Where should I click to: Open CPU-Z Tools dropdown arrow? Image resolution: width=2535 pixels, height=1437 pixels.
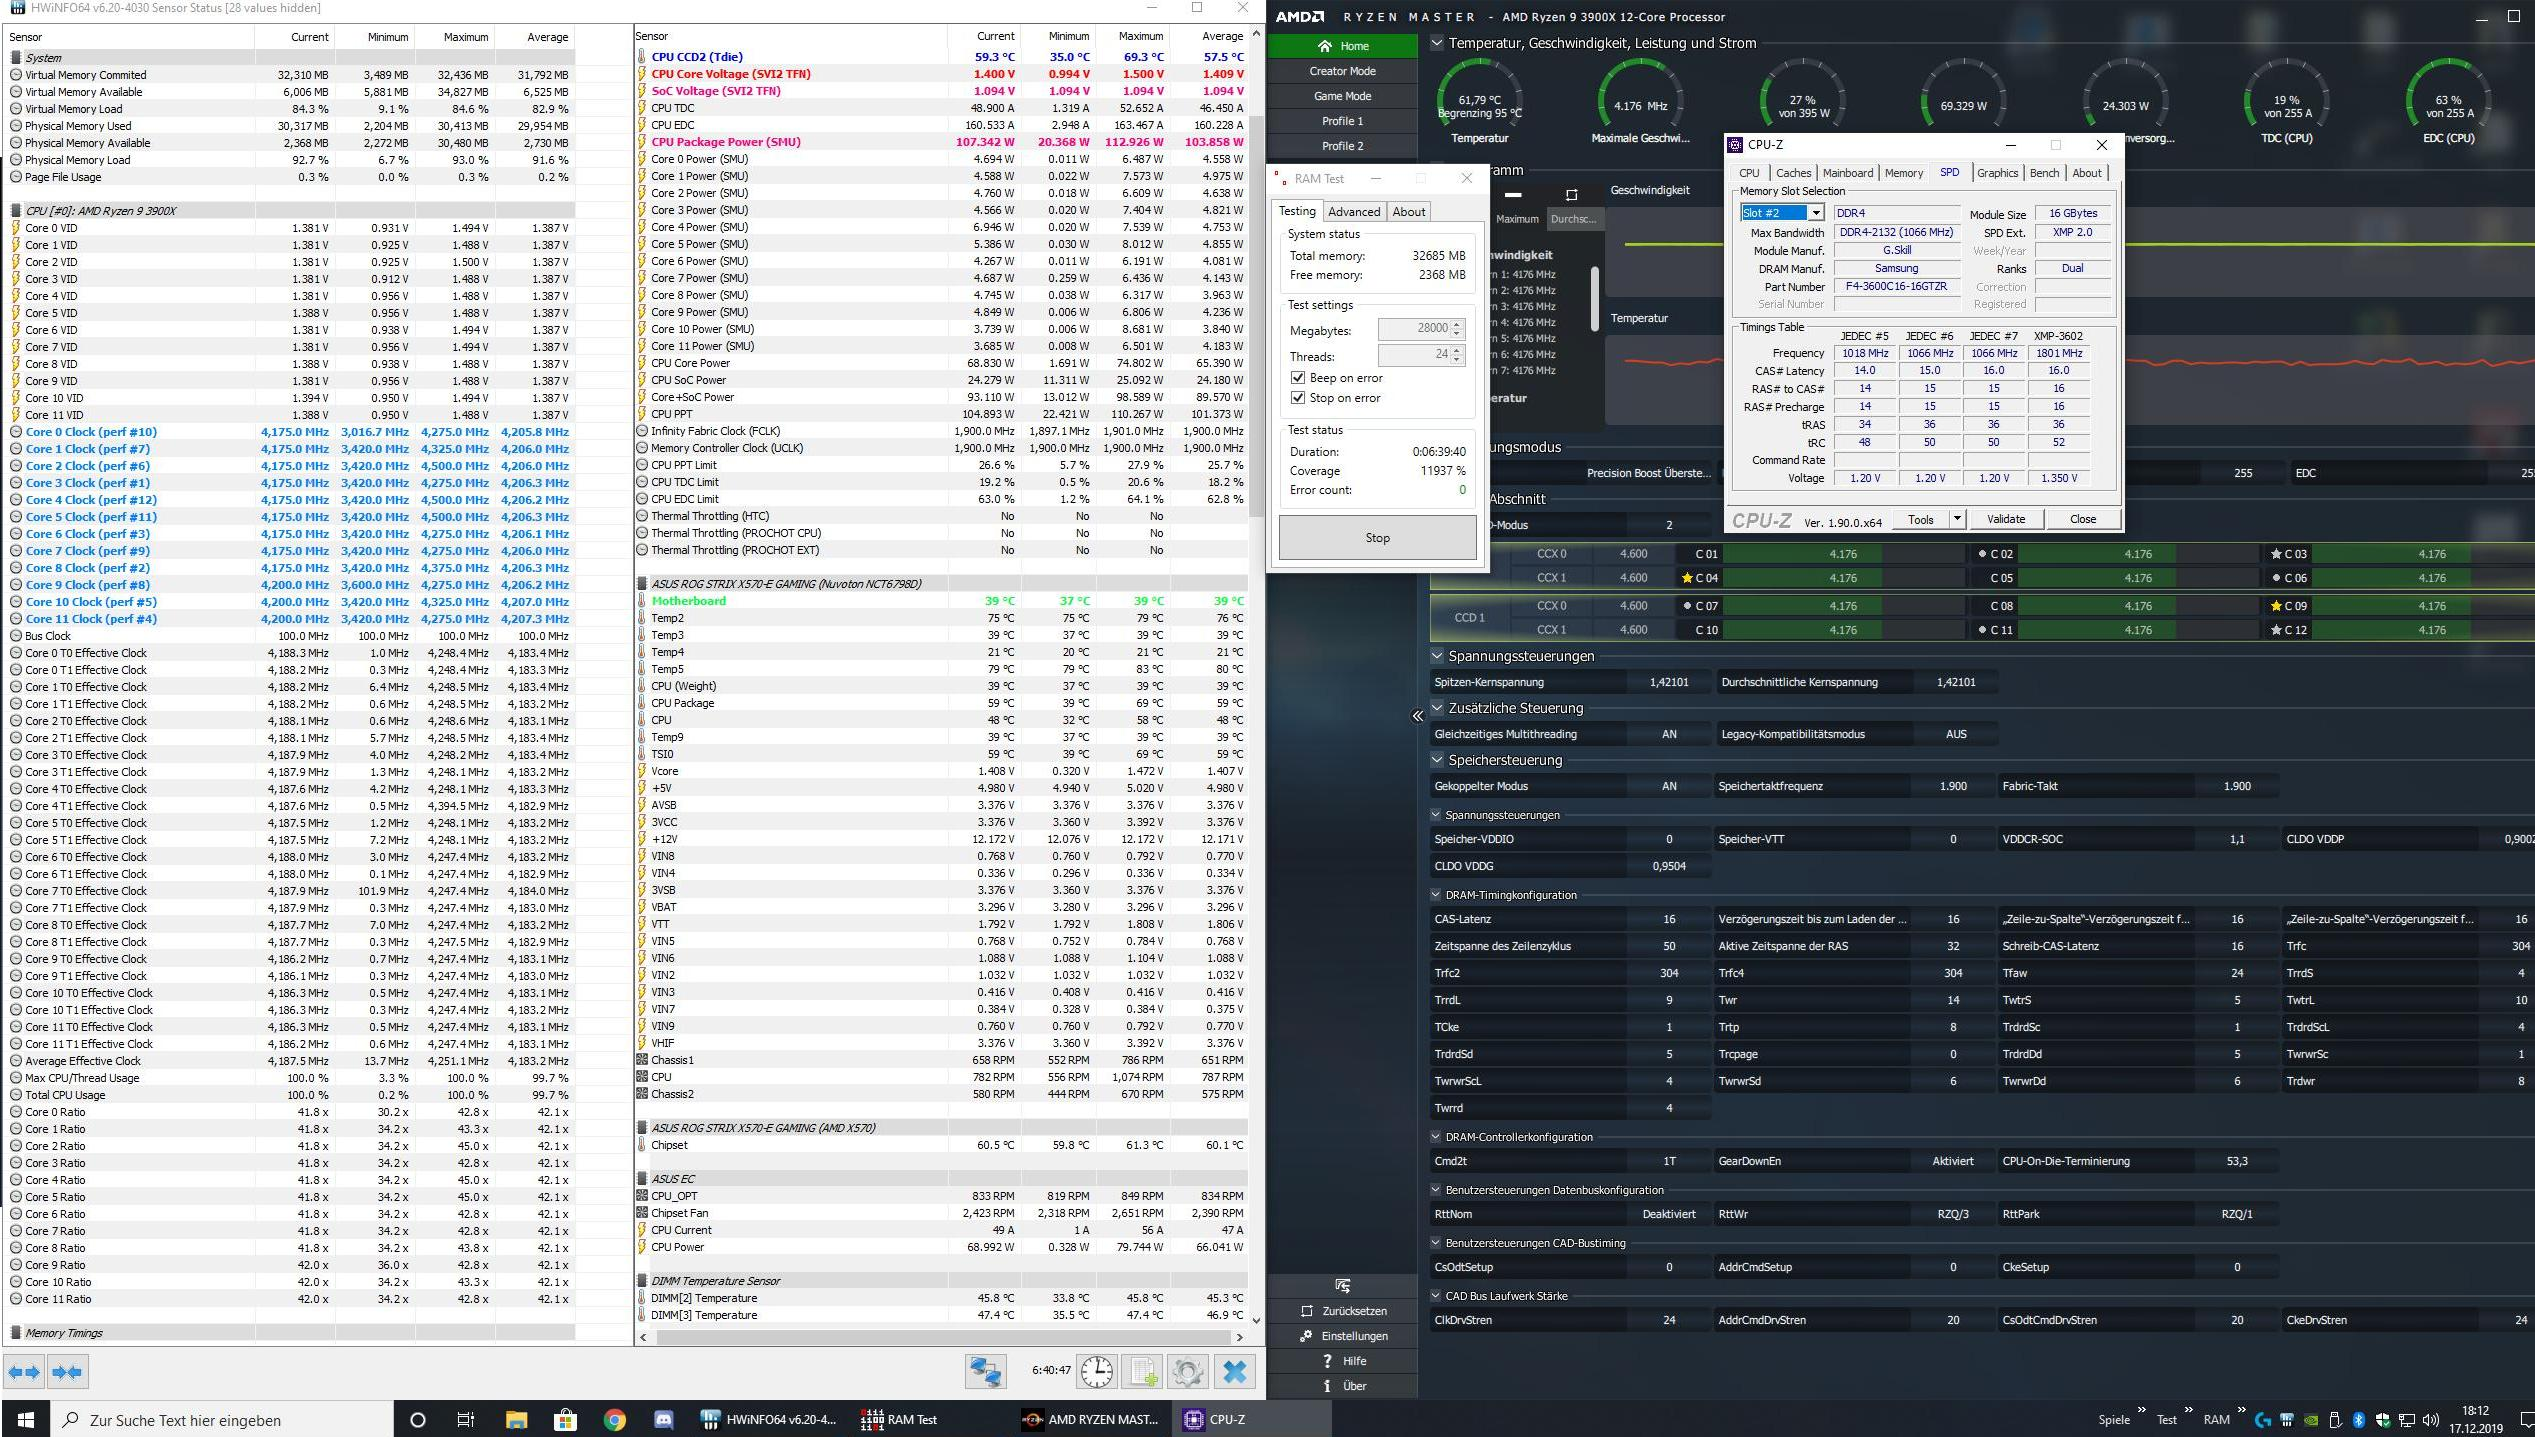(1957, 519)
